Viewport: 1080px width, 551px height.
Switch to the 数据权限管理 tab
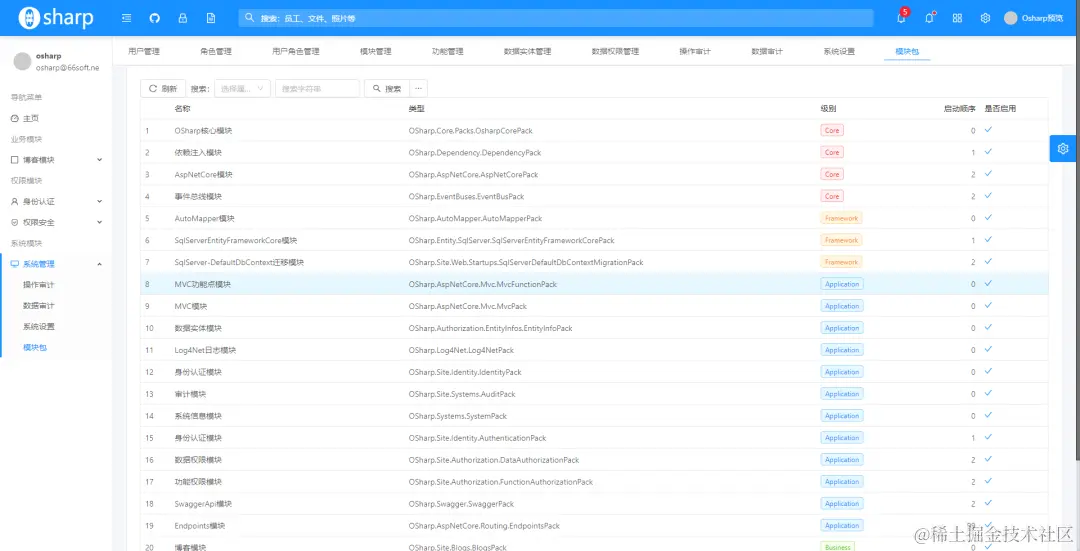[x=615, y=52]
